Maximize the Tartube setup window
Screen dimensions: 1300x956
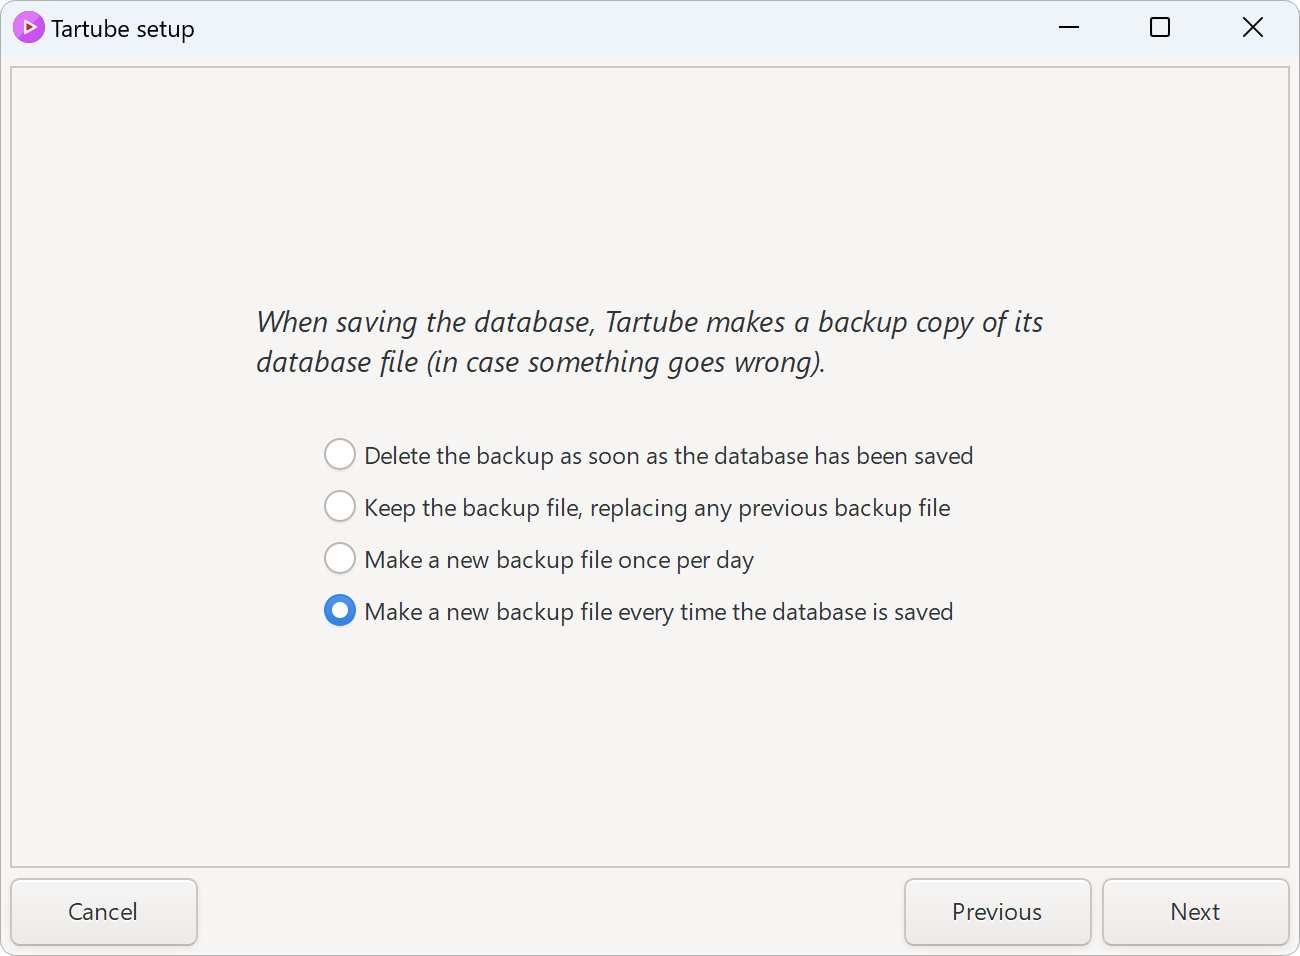coord(1160,27)
